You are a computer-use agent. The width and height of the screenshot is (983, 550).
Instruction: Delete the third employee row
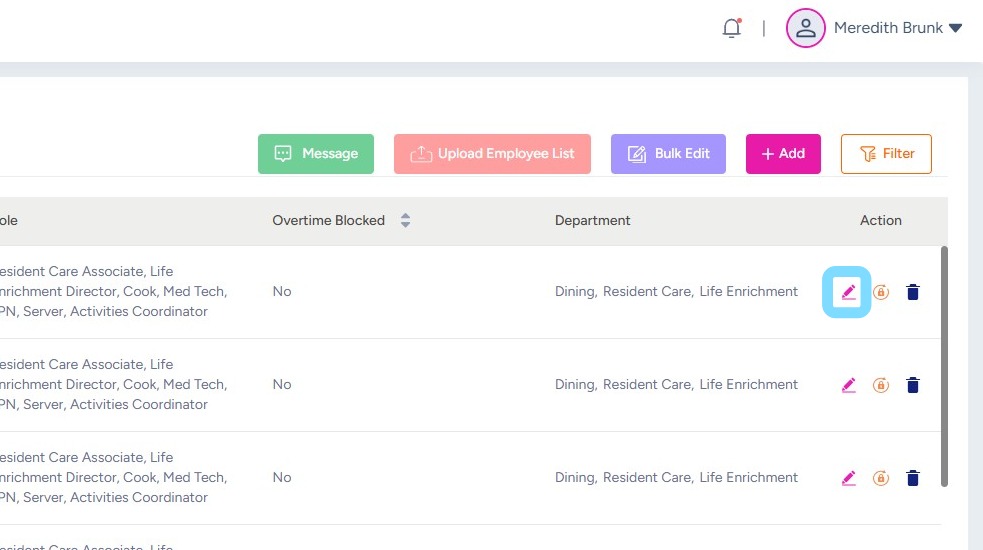(x=912, y=478)
